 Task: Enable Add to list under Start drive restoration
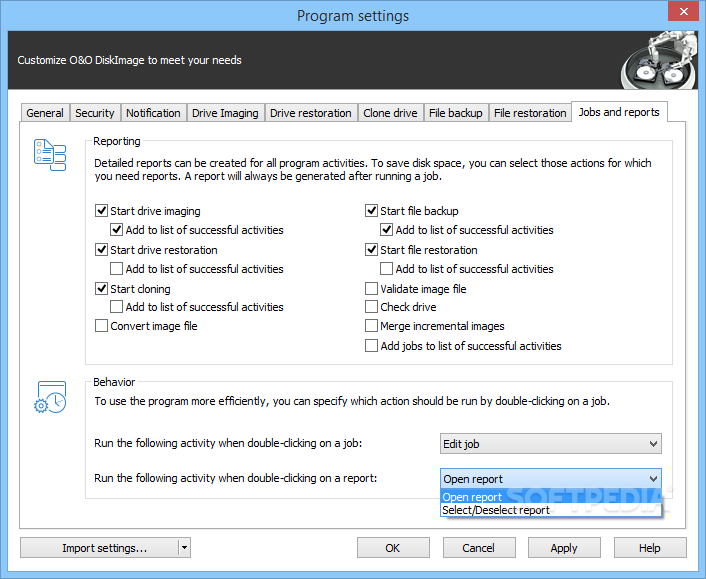tap(117, 269)
